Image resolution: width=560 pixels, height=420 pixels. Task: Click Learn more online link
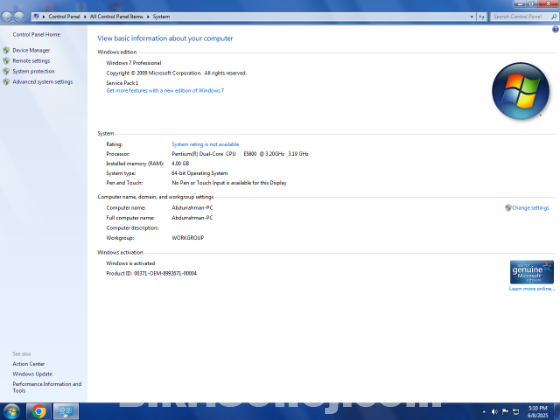(532, 289)
